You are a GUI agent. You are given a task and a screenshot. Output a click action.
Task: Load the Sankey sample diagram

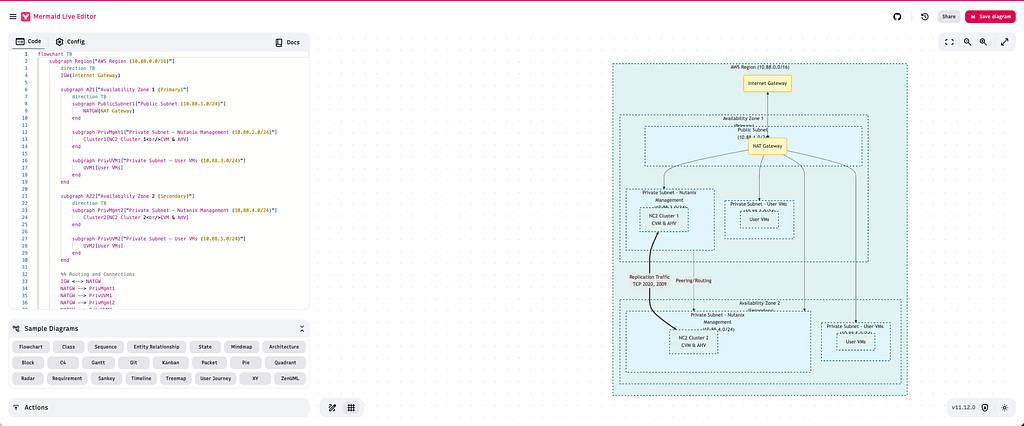[107, 378]
